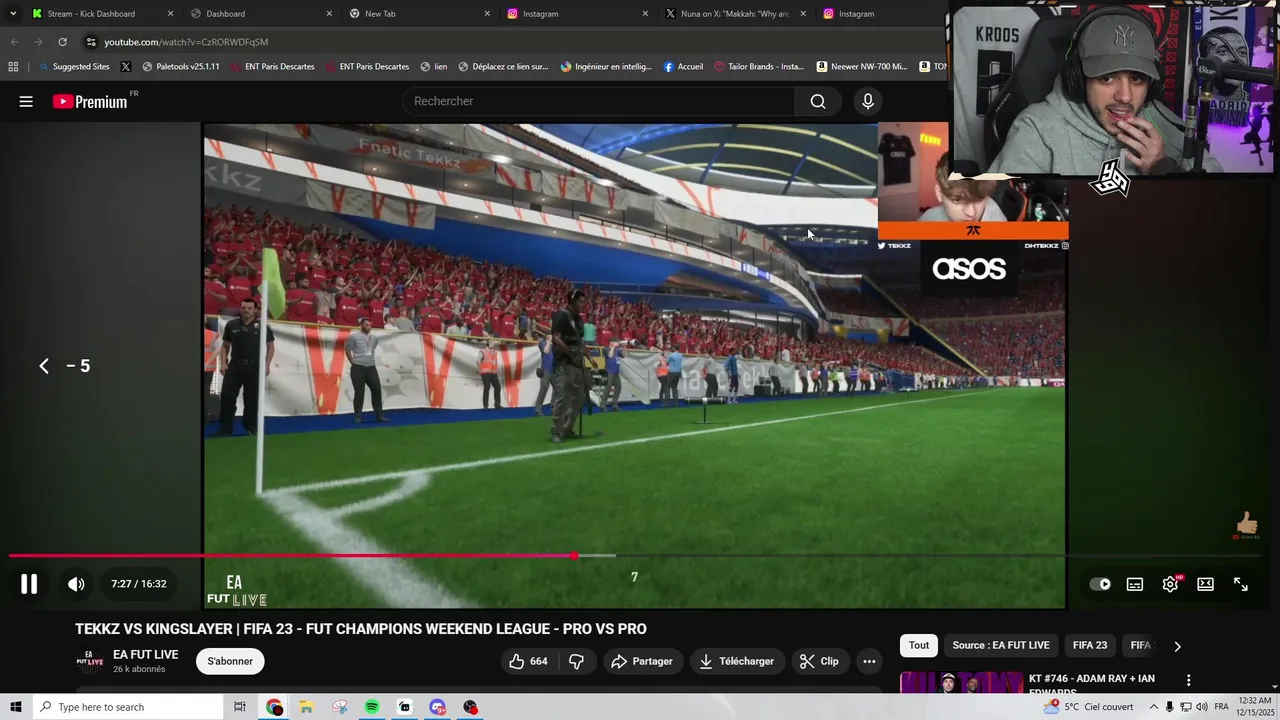Open the Tailor Brands bookmark

(759, 67)
